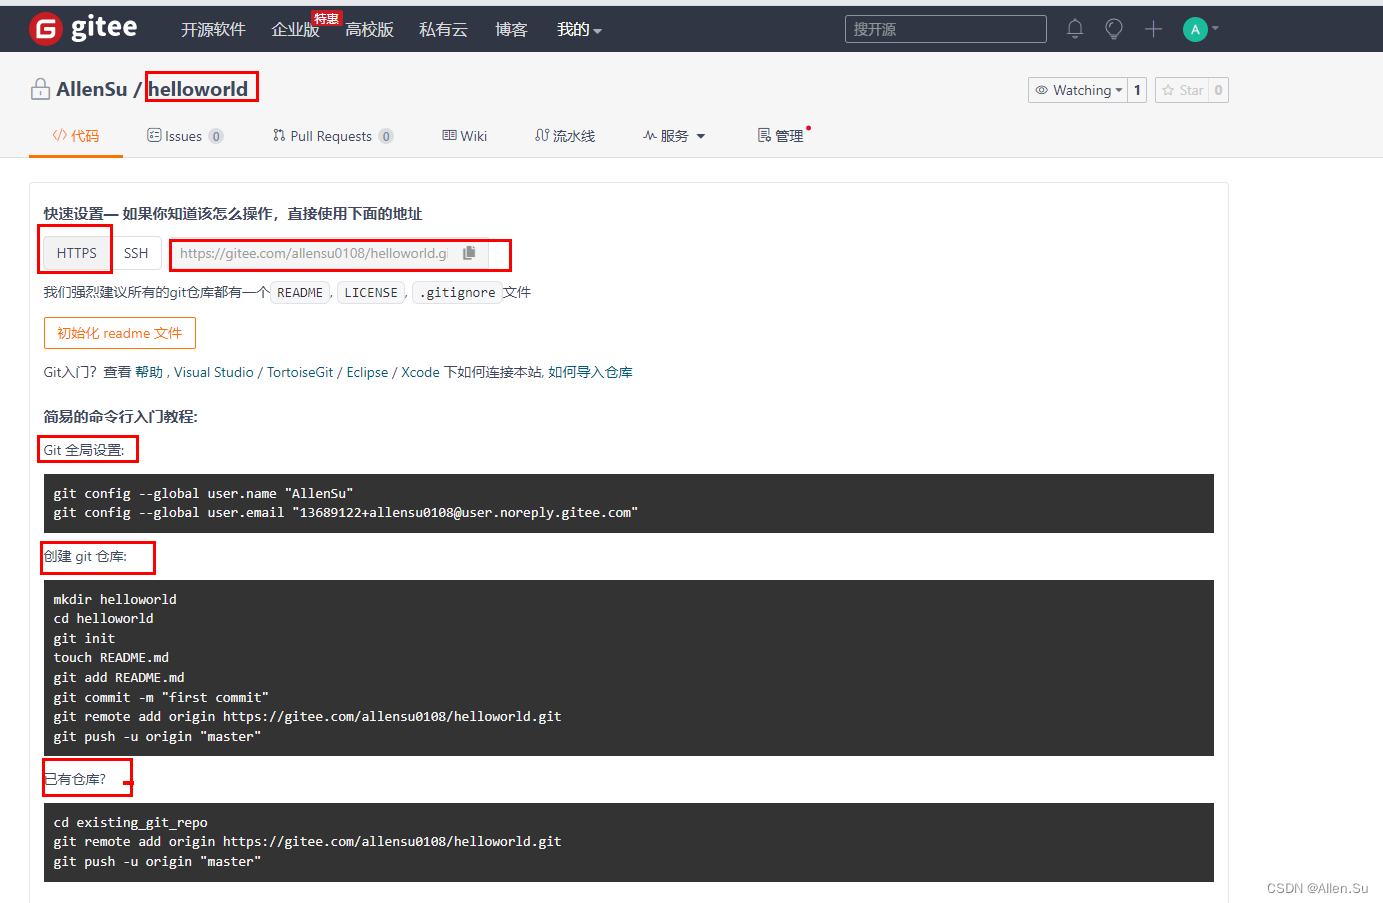Click the cd existing_git_repo command line
This screenshot has width=1383, height=903.
130,822
